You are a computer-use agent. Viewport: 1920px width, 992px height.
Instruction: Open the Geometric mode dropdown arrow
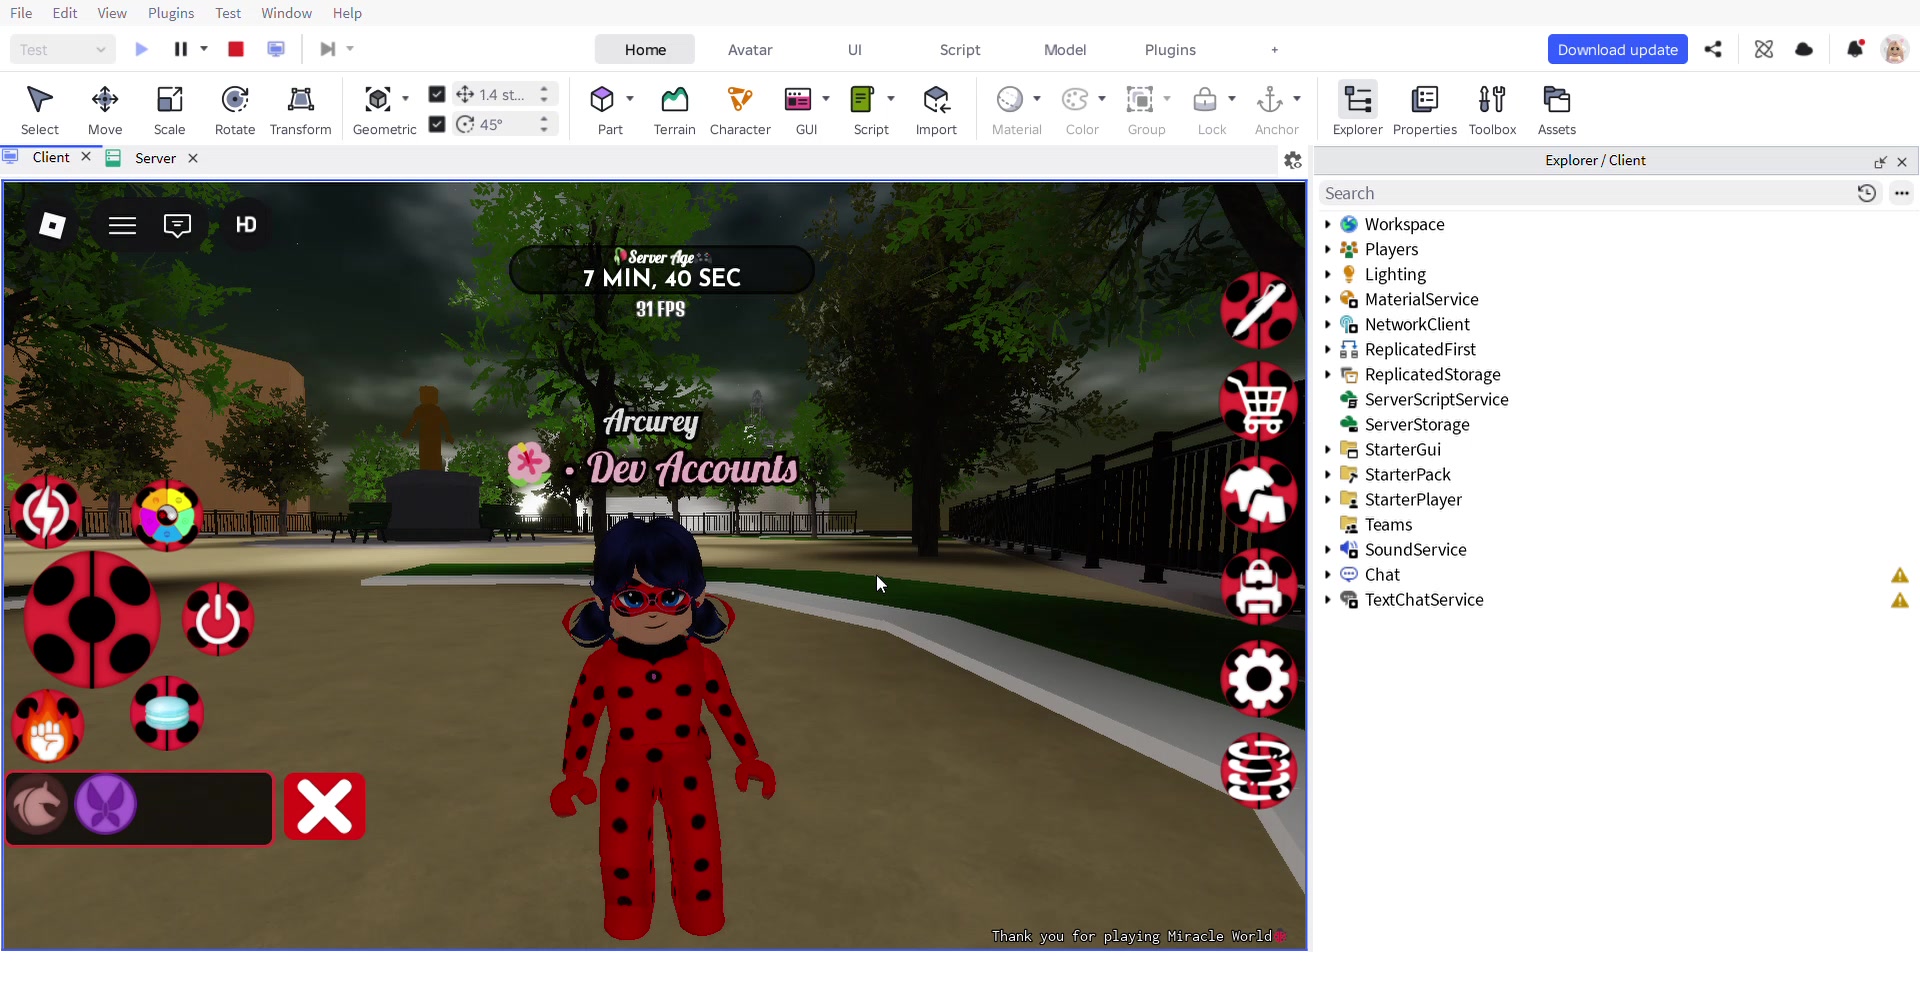point(405,99)
